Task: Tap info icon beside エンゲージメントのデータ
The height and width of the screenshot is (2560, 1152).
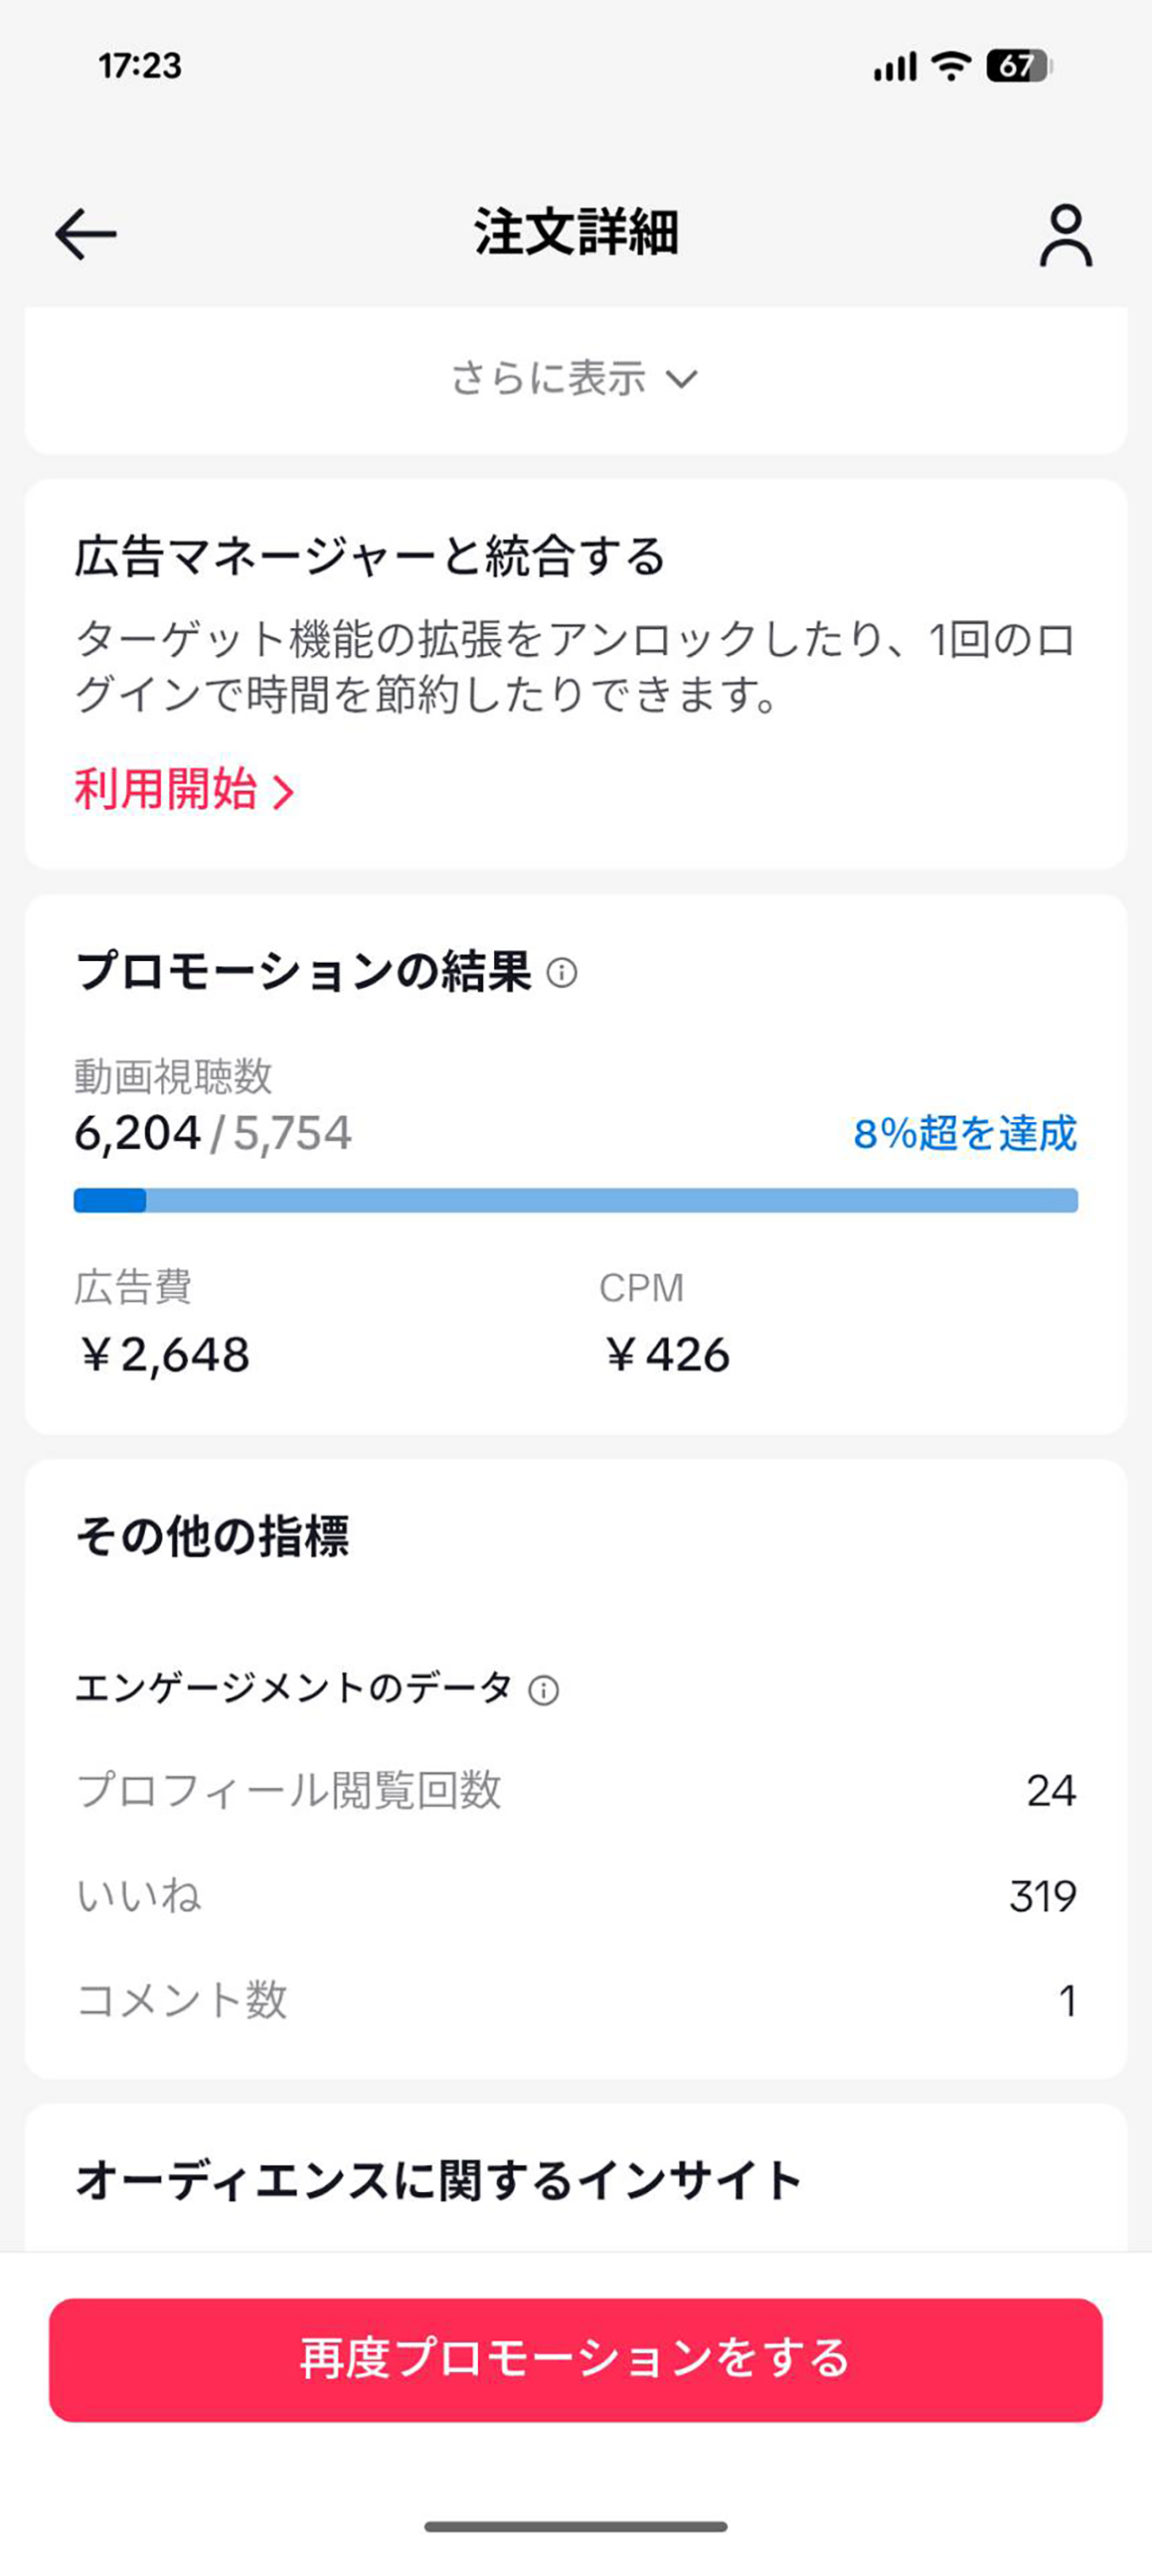Action: pos(544,1690)
